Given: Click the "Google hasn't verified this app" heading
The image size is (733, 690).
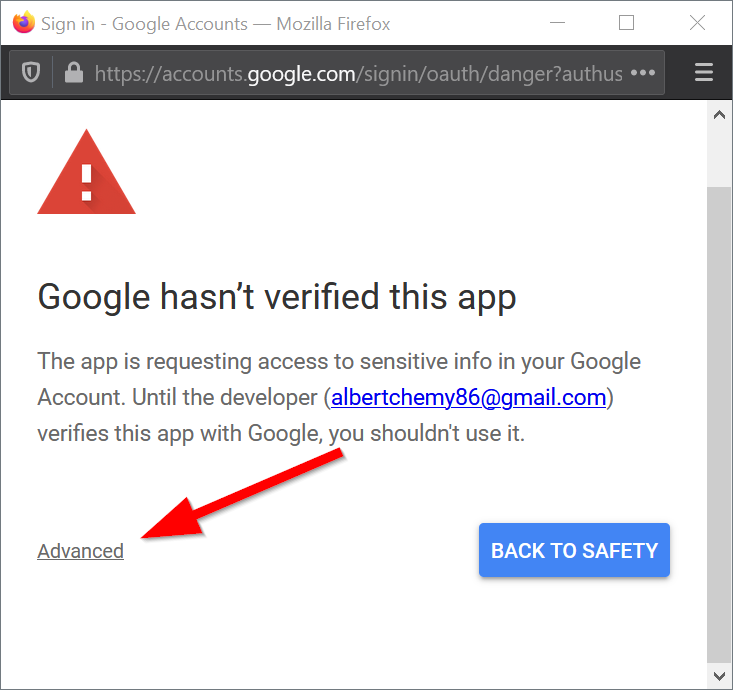Looking at the screenshot, I should (x=276, y=297).
